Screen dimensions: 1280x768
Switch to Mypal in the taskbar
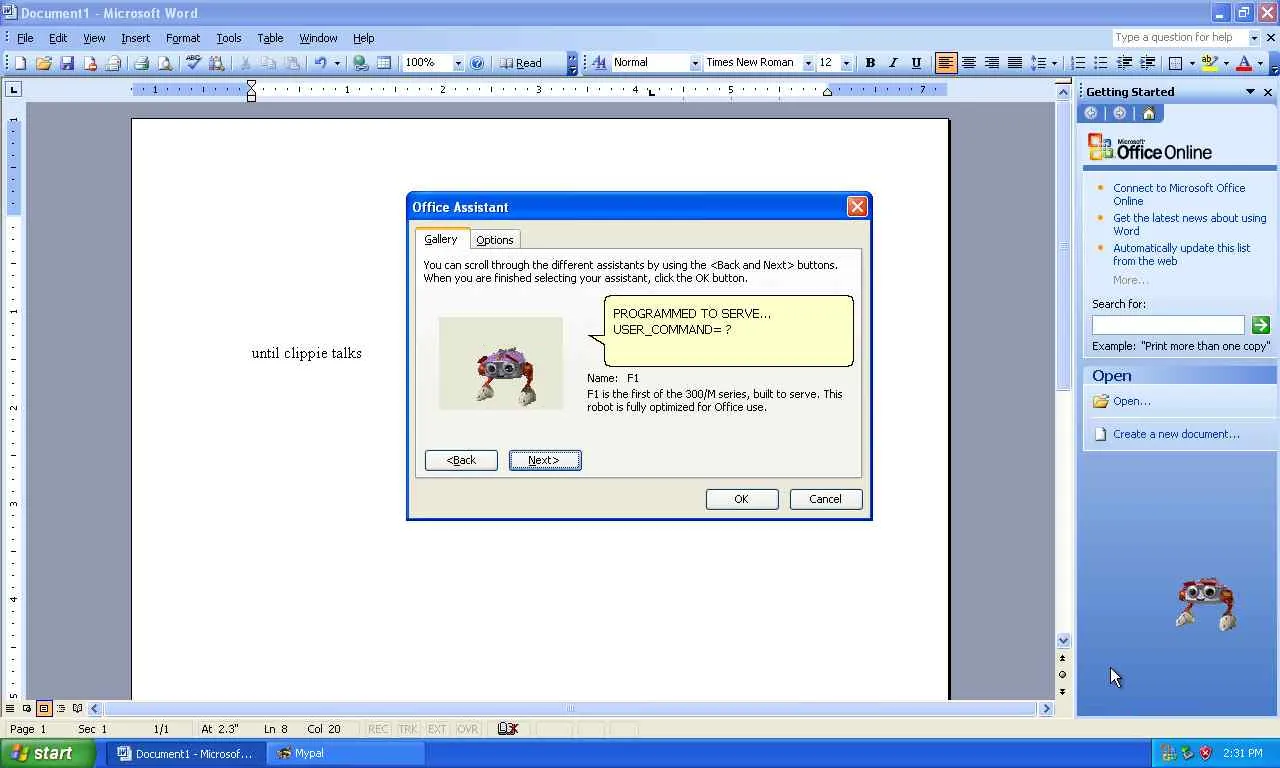(x=346, y=754)
